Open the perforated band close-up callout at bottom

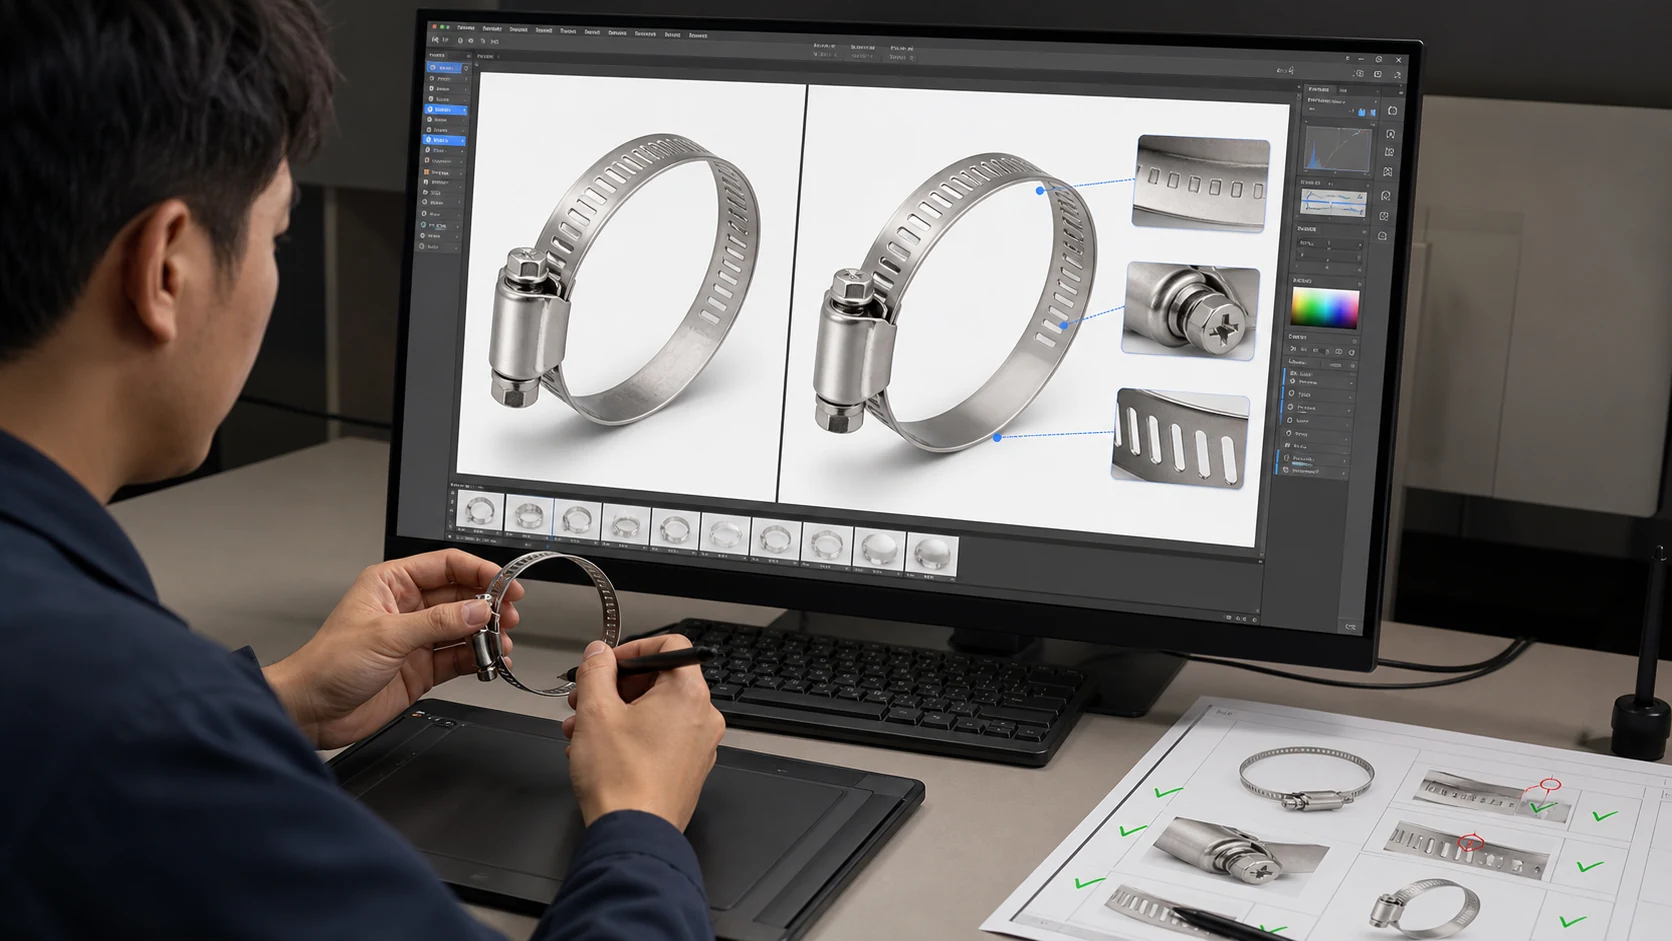click(x=1180, y=439)
